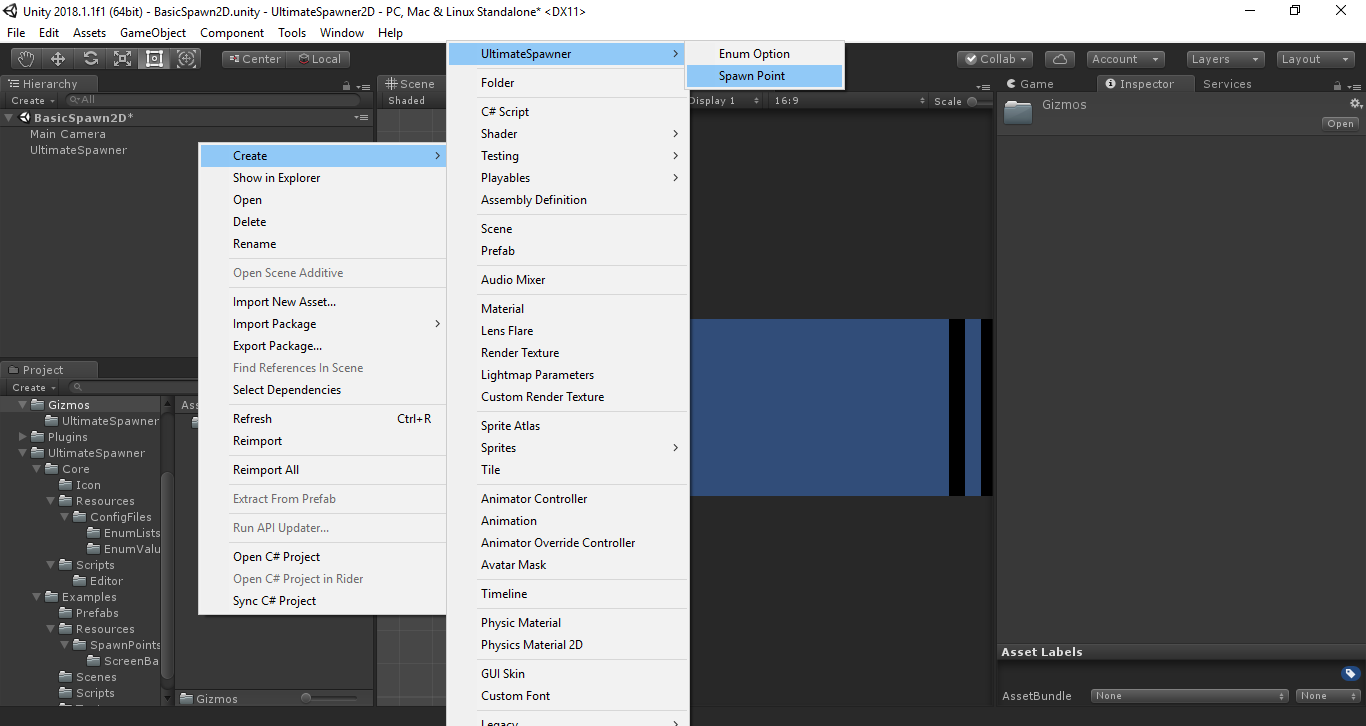Collapse the Core folder arrow
This screenshot has width=1366, height=726.
38,469
